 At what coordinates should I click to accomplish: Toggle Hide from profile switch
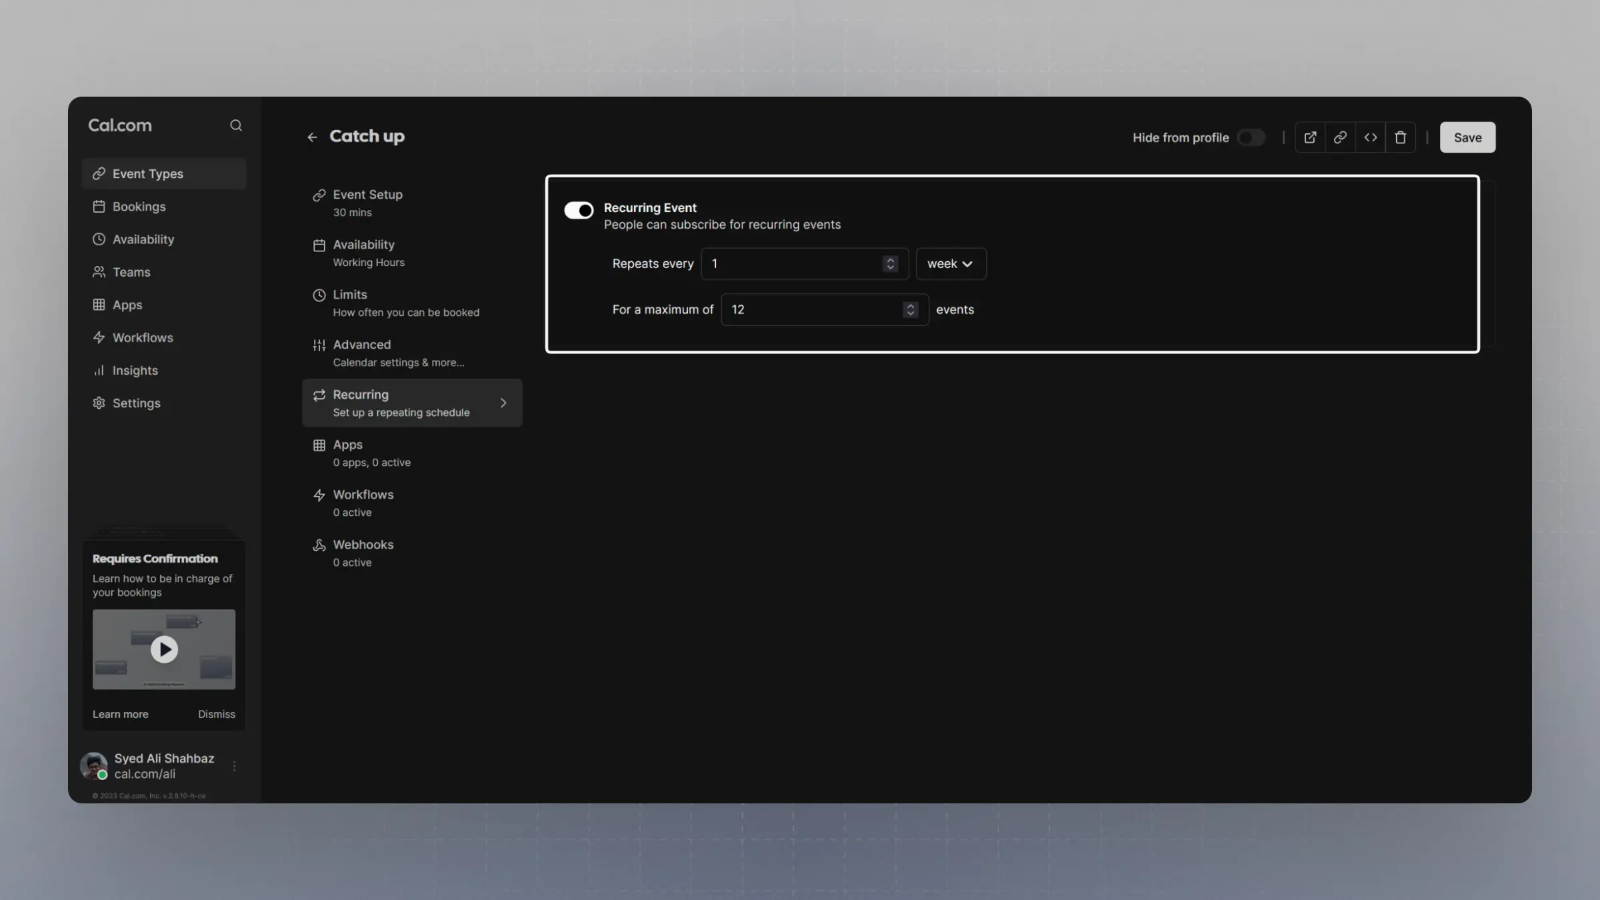1250,138
